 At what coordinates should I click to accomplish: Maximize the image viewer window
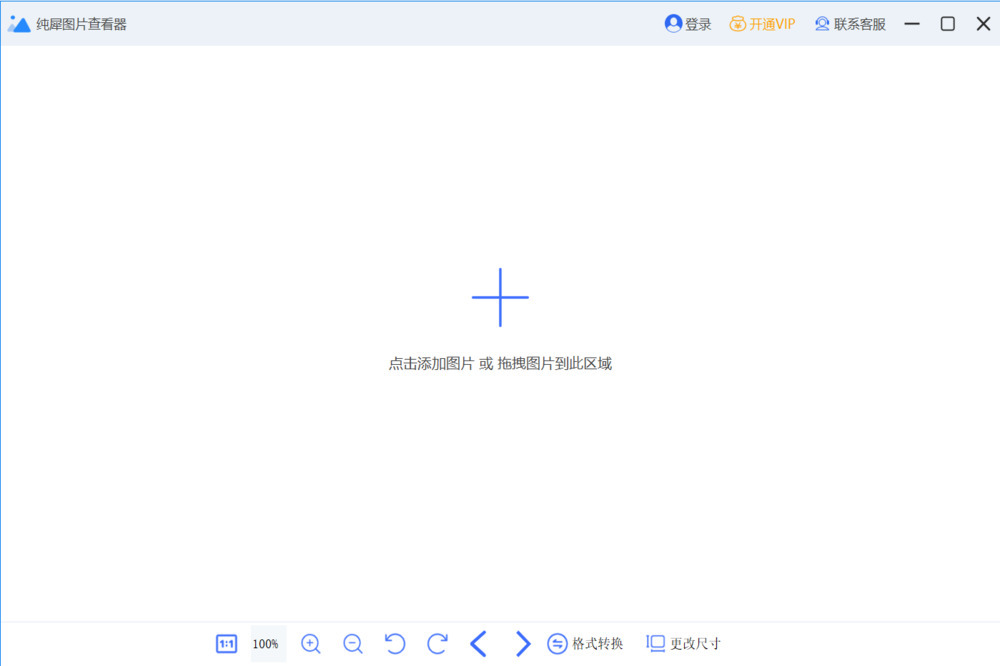click(x=947, y=24)
